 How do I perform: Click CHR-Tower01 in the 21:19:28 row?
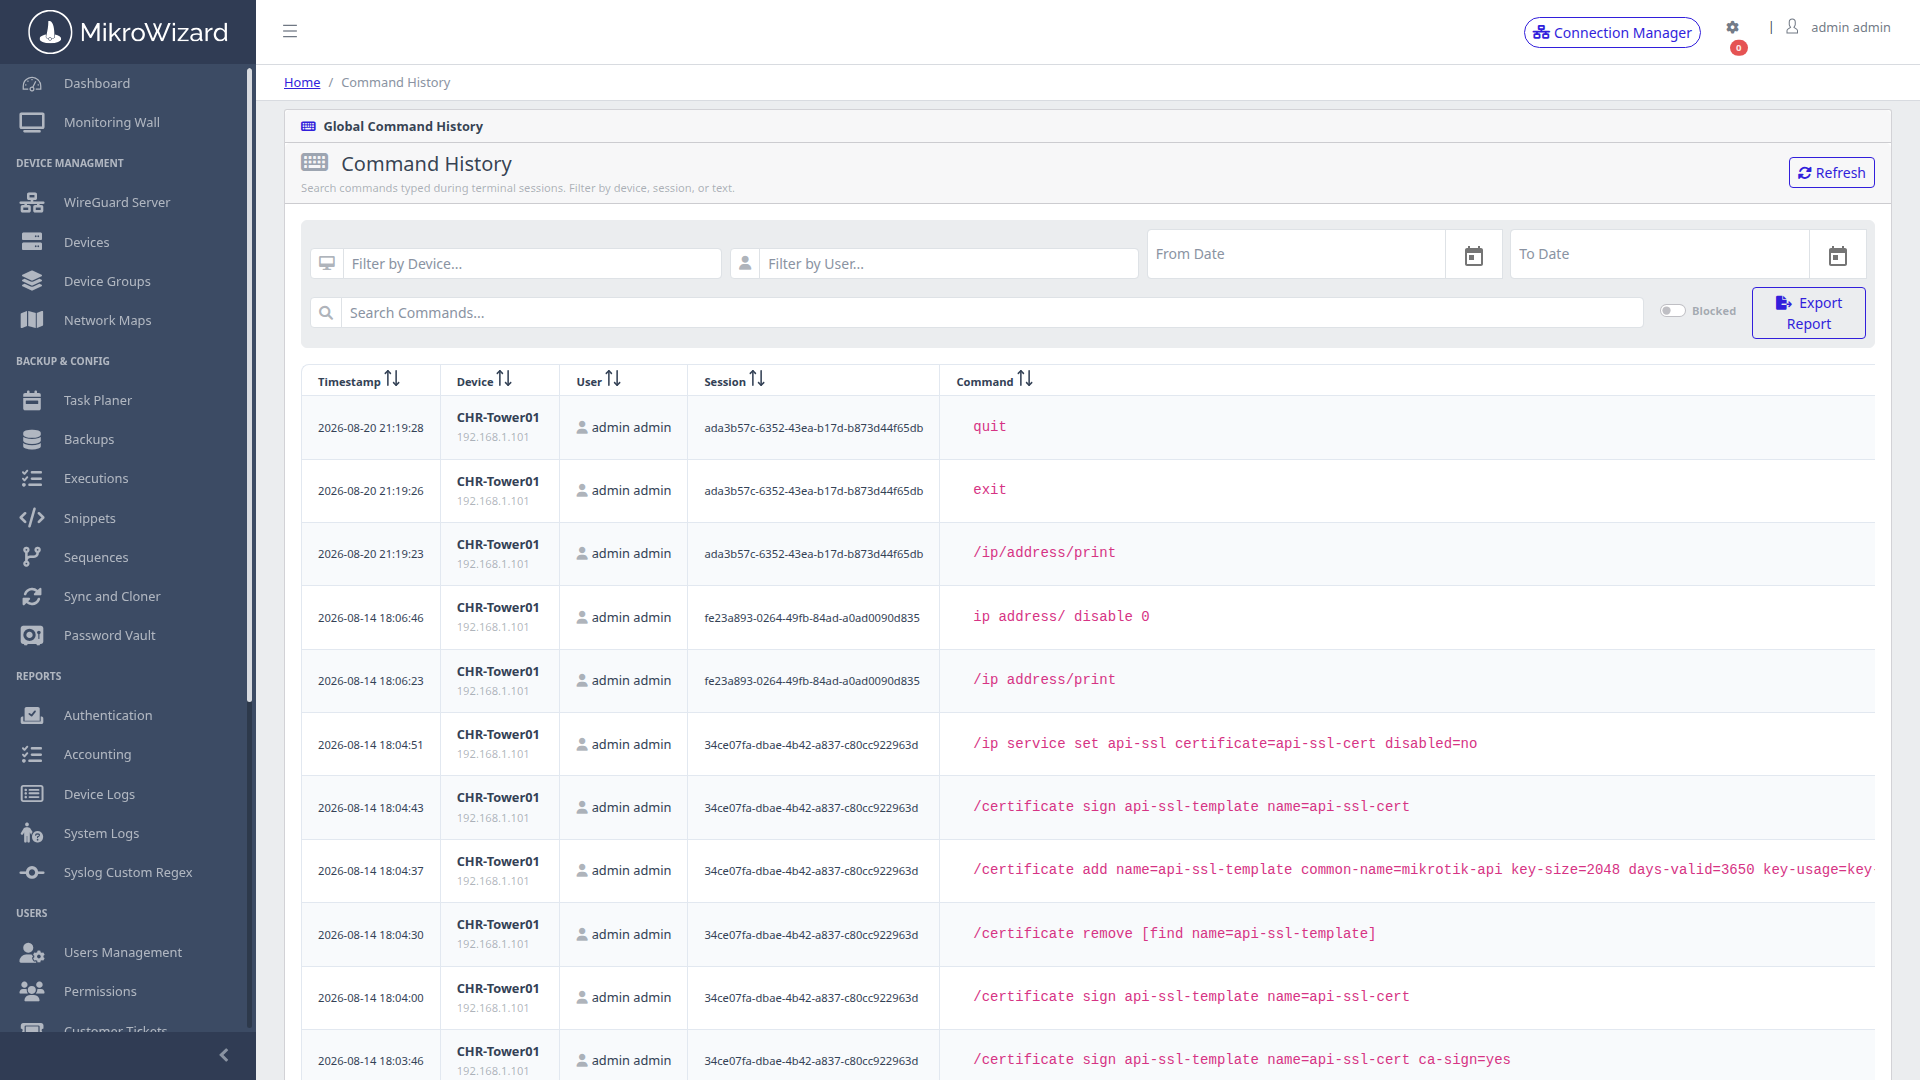(498, 418)
